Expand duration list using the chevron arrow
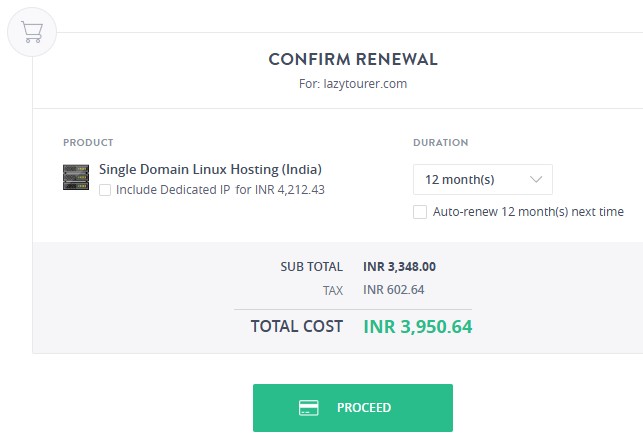Screen dimensions: 643x446 click(536, 180)
